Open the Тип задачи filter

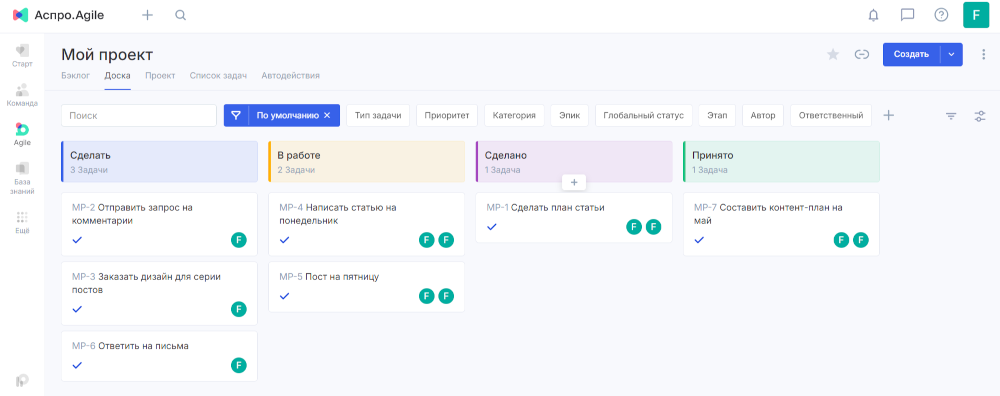(378, 115)
